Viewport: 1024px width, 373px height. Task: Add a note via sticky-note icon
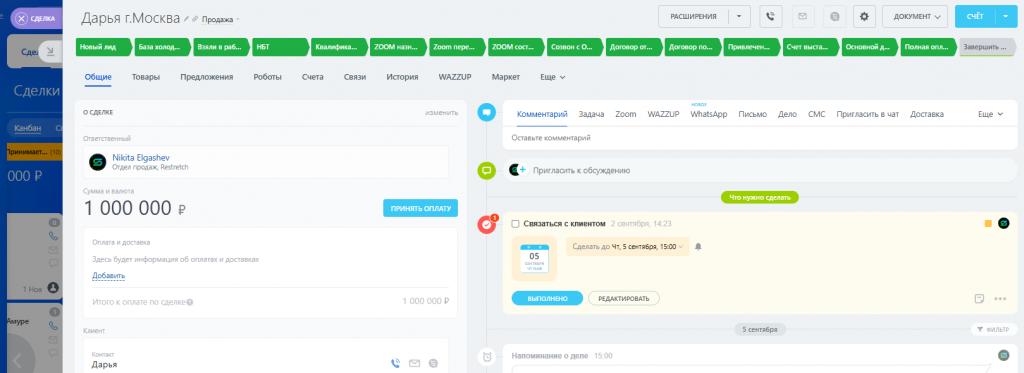(x=979, y=299)
